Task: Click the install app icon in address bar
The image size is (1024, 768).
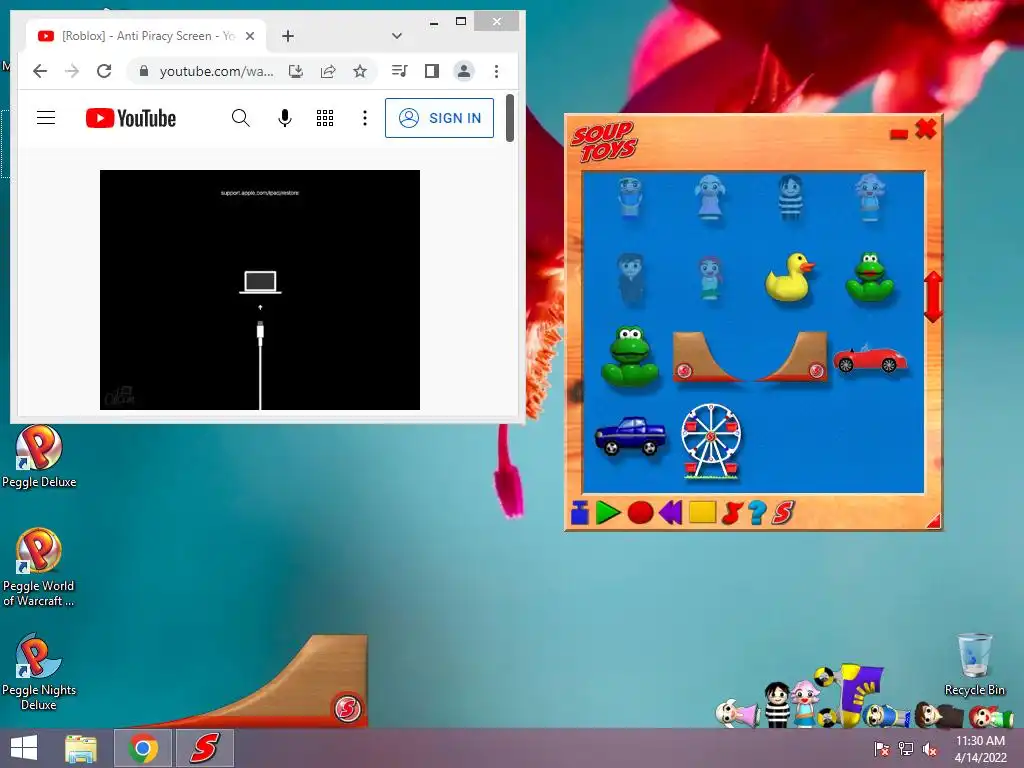Action: pos(296,71)
